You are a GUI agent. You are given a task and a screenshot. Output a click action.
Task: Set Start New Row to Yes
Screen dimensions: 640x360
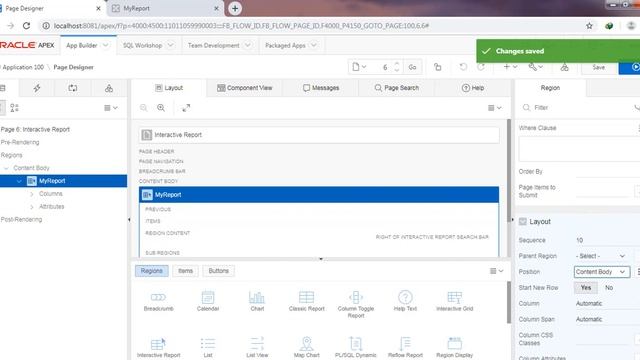coord(586,288)
